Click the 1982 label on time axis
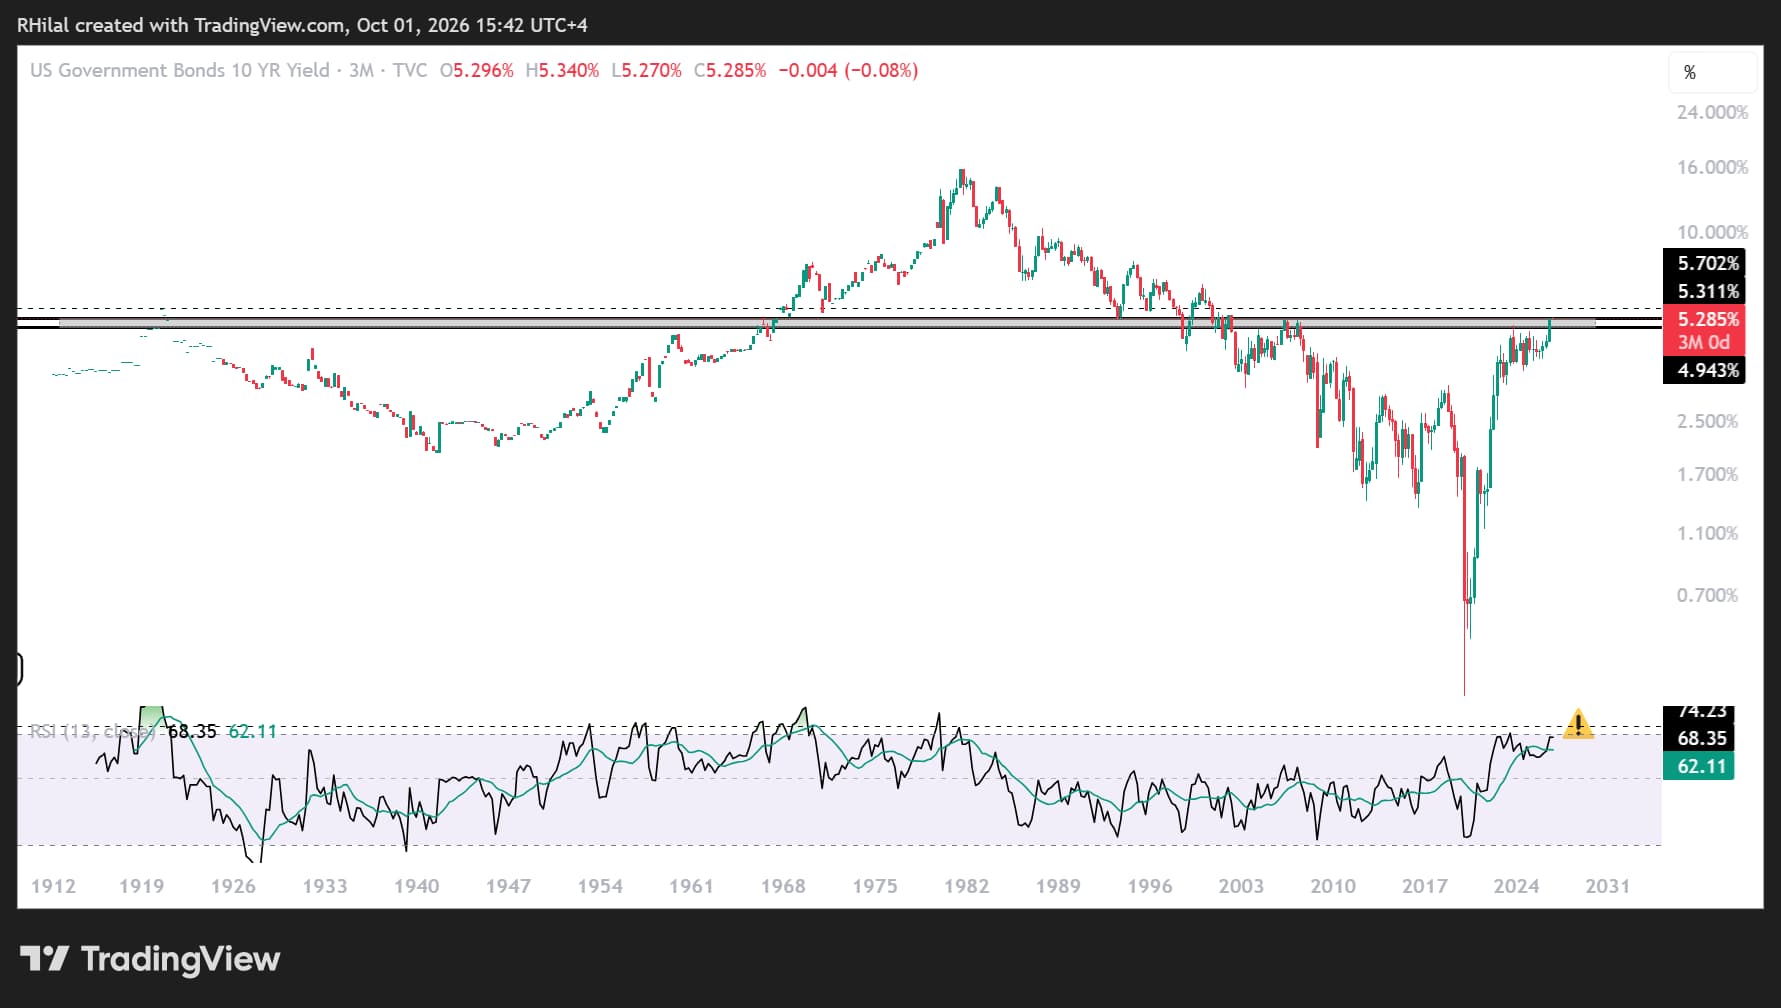Image resolution: width=1781 pixels, height=1008 pixels. [966, 886]
